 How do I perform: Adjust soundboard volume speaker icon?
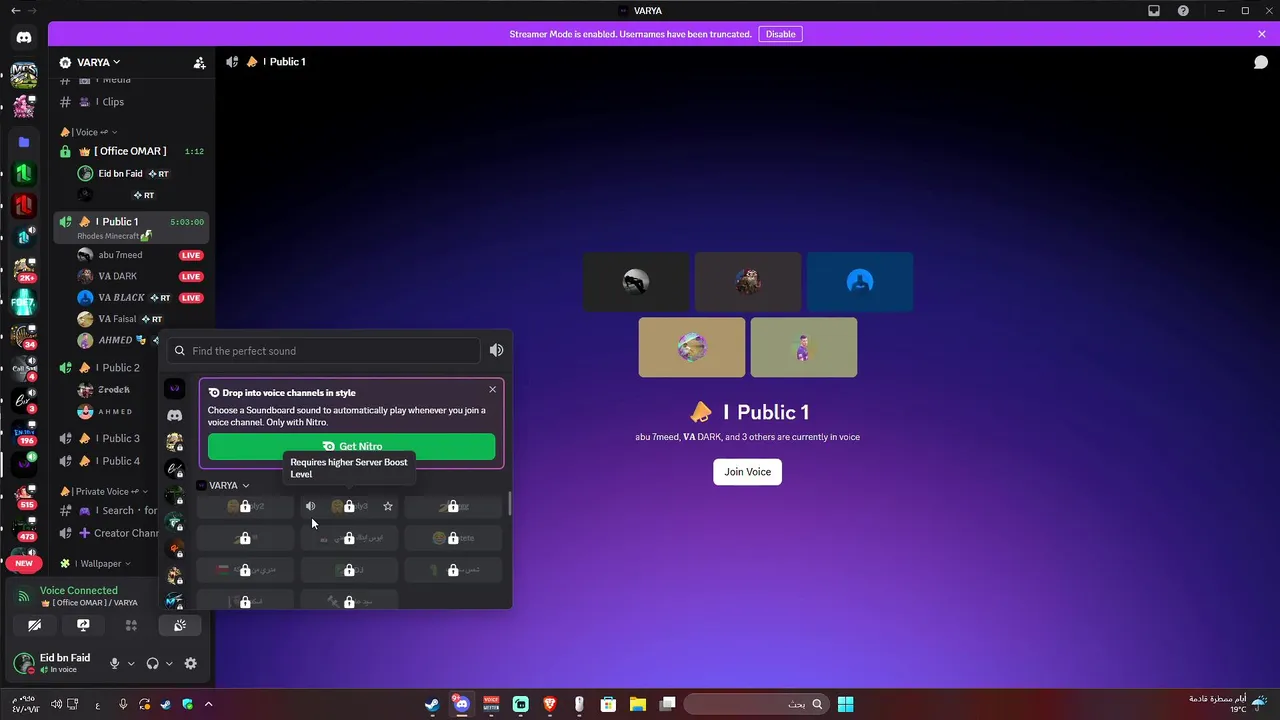point(496,350)
